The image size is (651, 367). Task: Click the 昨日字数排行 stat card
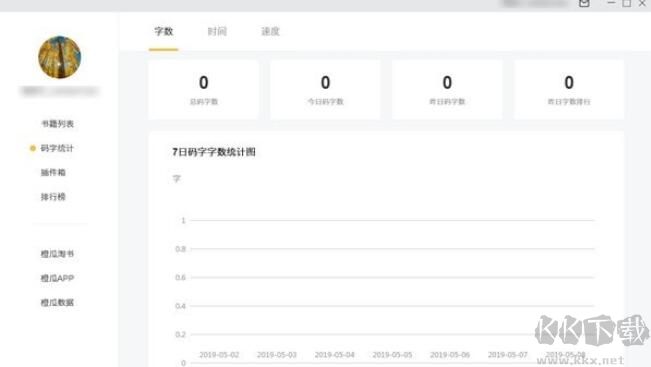pos(569,90)
